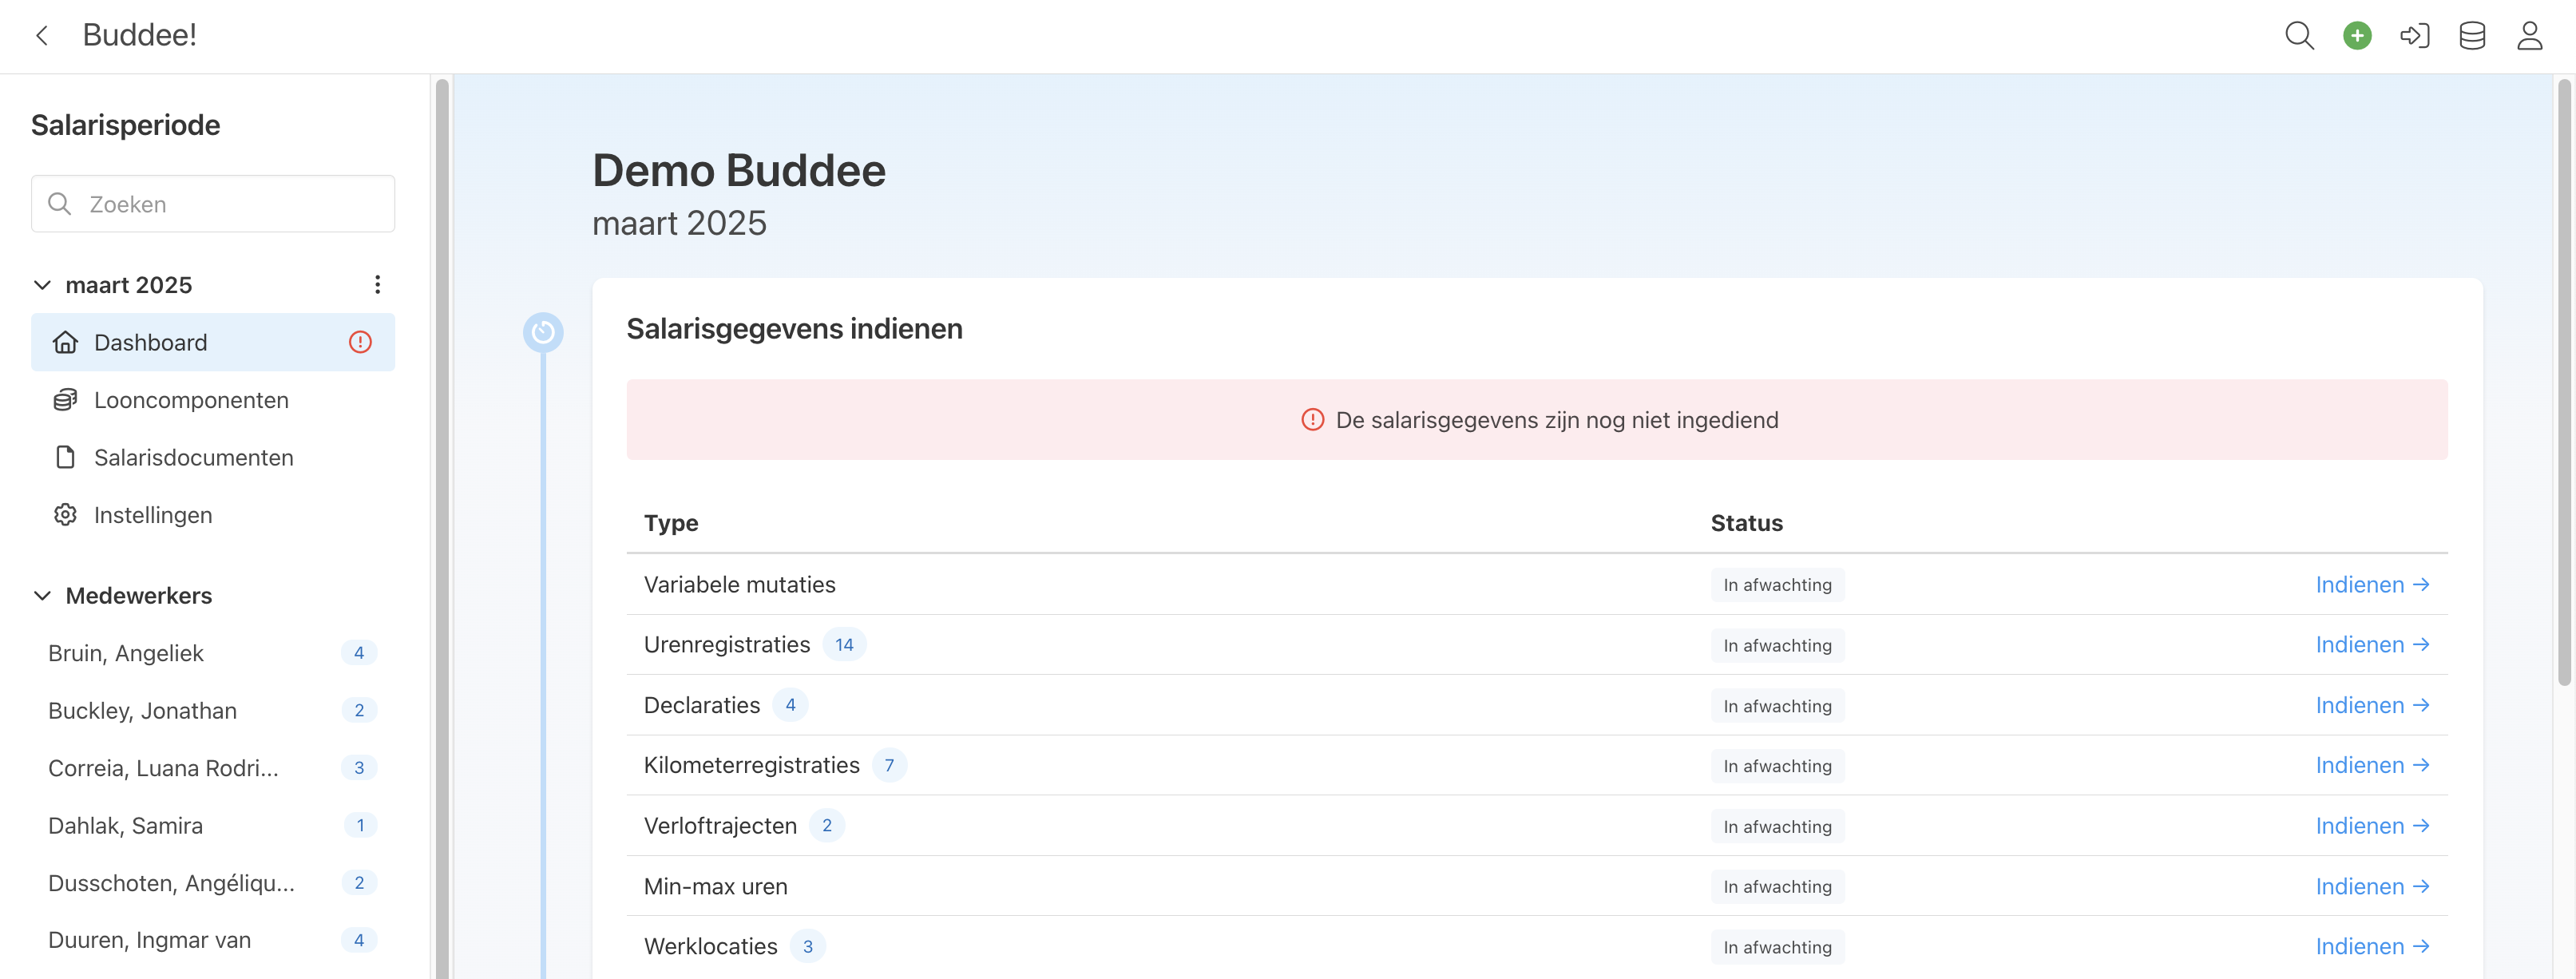Click Indienen for Variabele mutaties

point(2372,584)
